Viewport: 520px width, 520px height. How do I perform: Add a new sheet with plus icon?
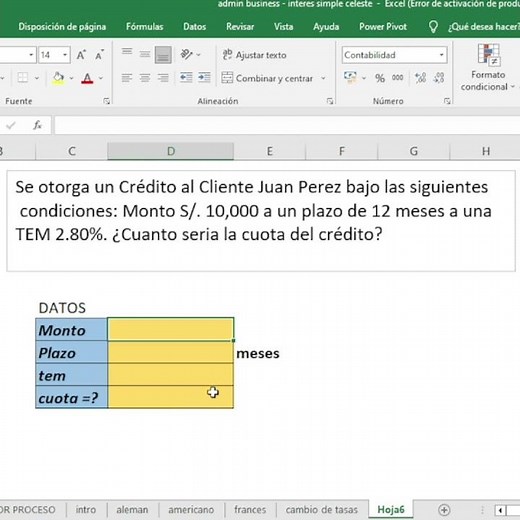(444, 510)
